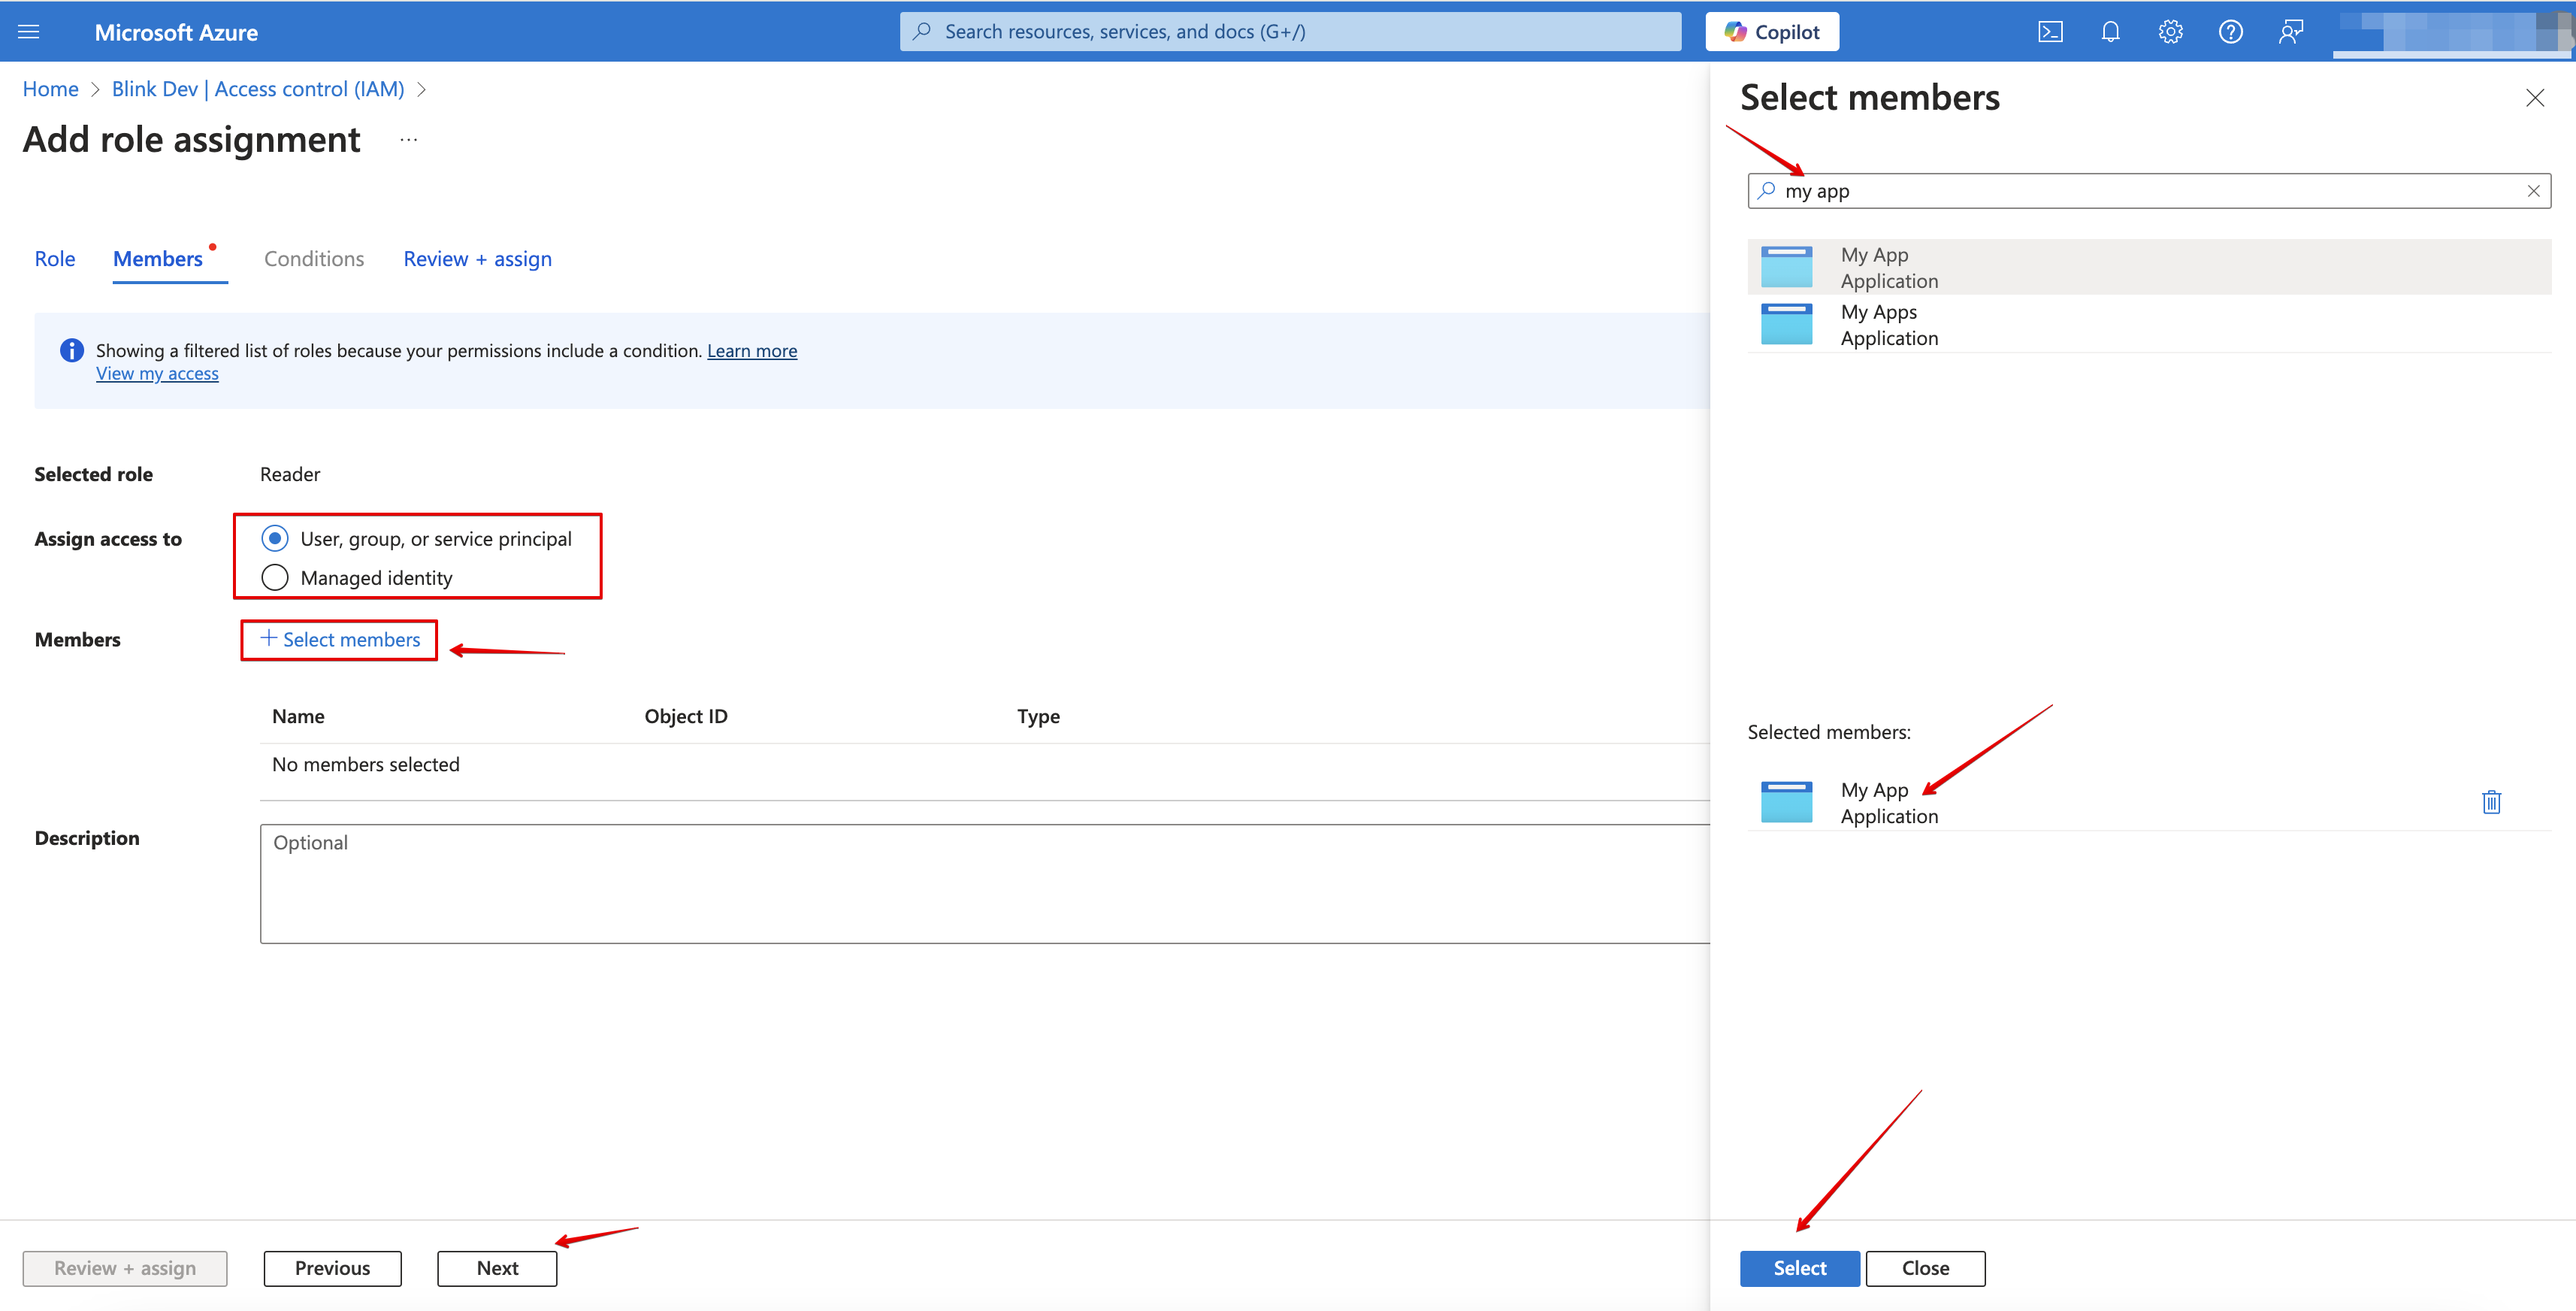Screen dimensions: 2576x1311
Task: Switch to the Role tab
Action: [x=55, y=259]
